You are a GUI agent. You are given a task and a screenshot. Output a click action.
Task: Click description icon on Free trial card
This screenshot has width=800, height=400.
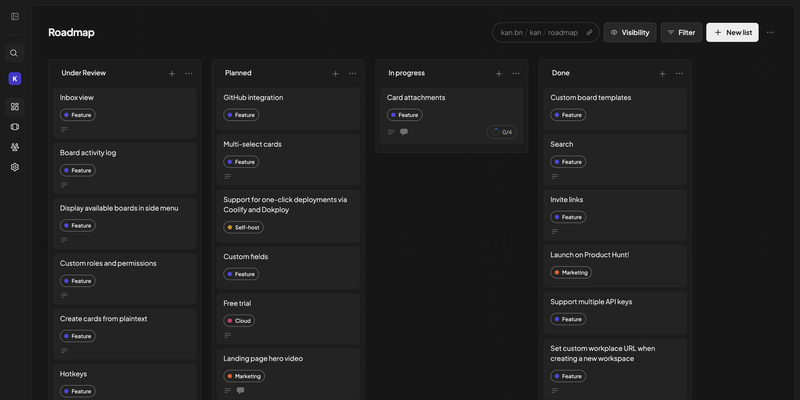228,335
